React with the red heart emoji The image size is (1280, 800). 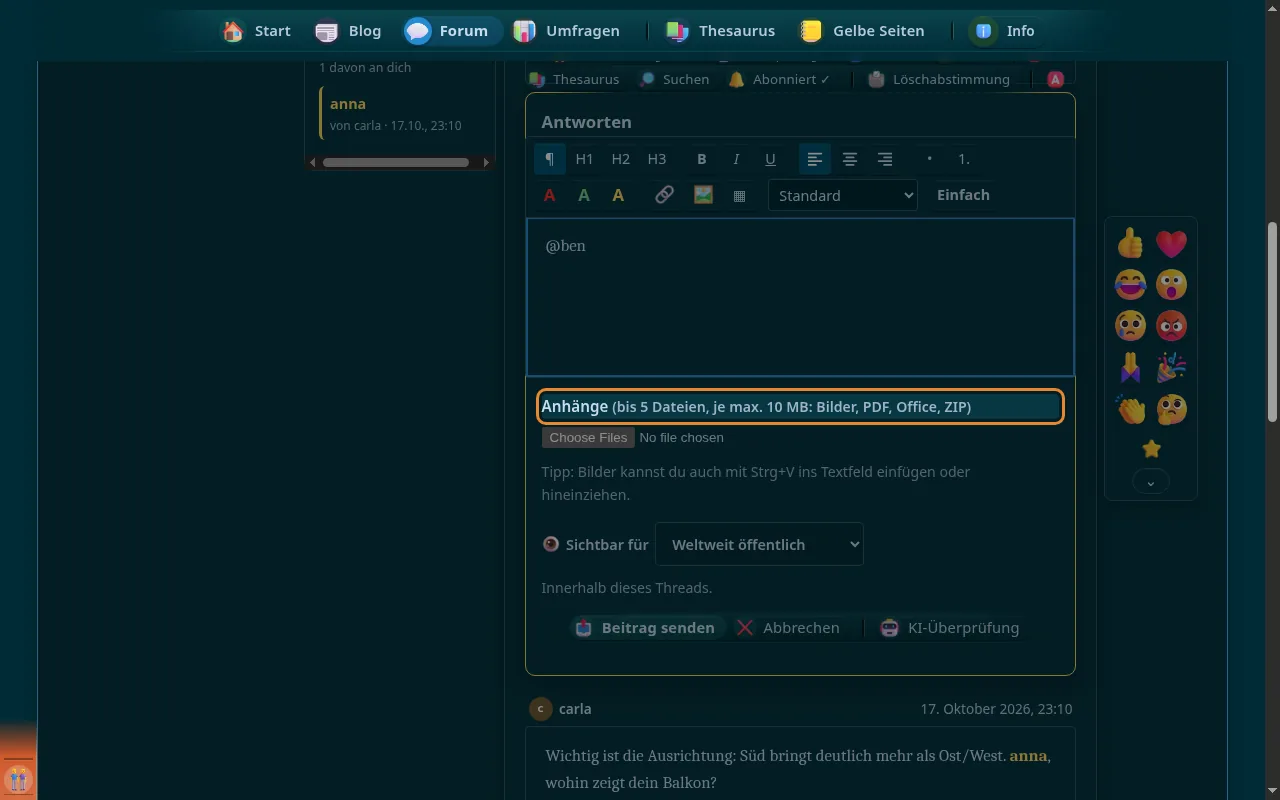pos(1171,243)
